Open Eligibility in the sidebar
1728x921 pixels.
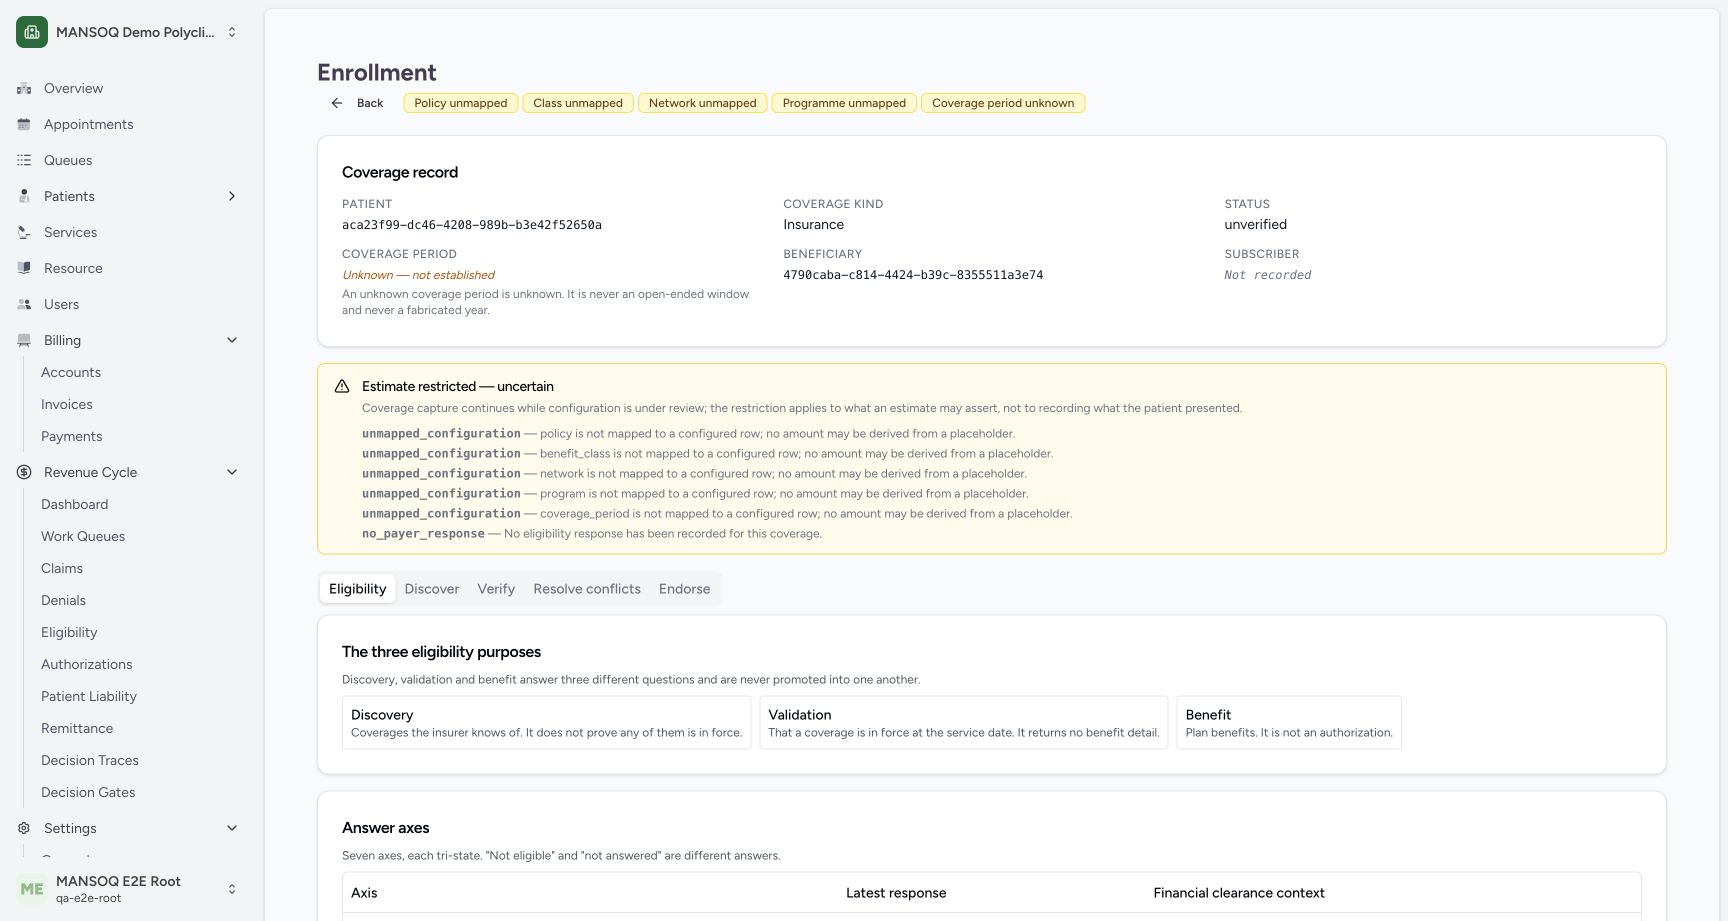pos(69,632)
